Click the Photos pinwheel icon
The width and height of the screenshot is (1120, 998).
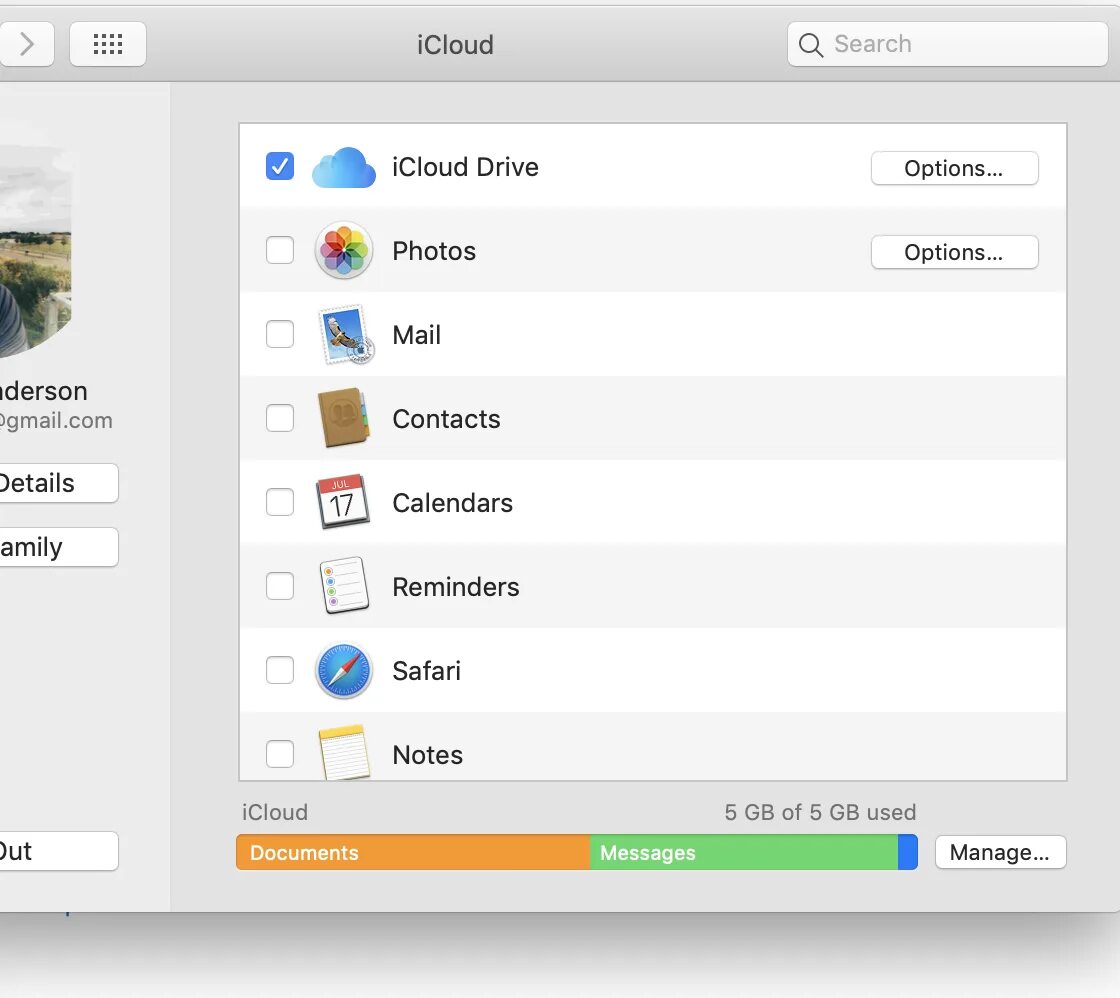[x=344, y=251]
